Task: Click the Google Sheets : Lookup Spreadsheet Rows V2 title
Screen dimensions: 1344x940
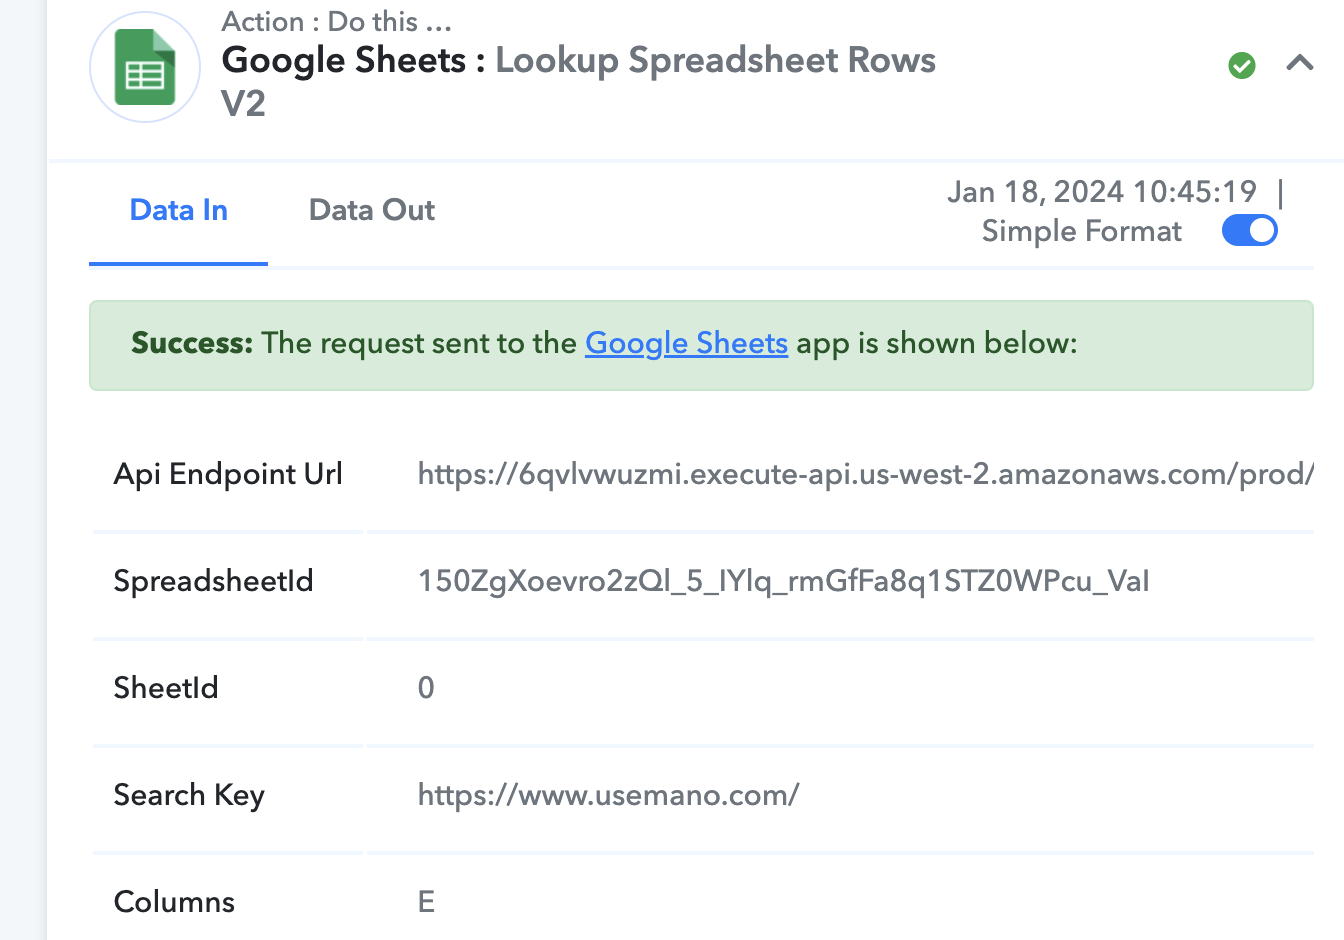Action: pyautogui.click(x=578, y=81)
